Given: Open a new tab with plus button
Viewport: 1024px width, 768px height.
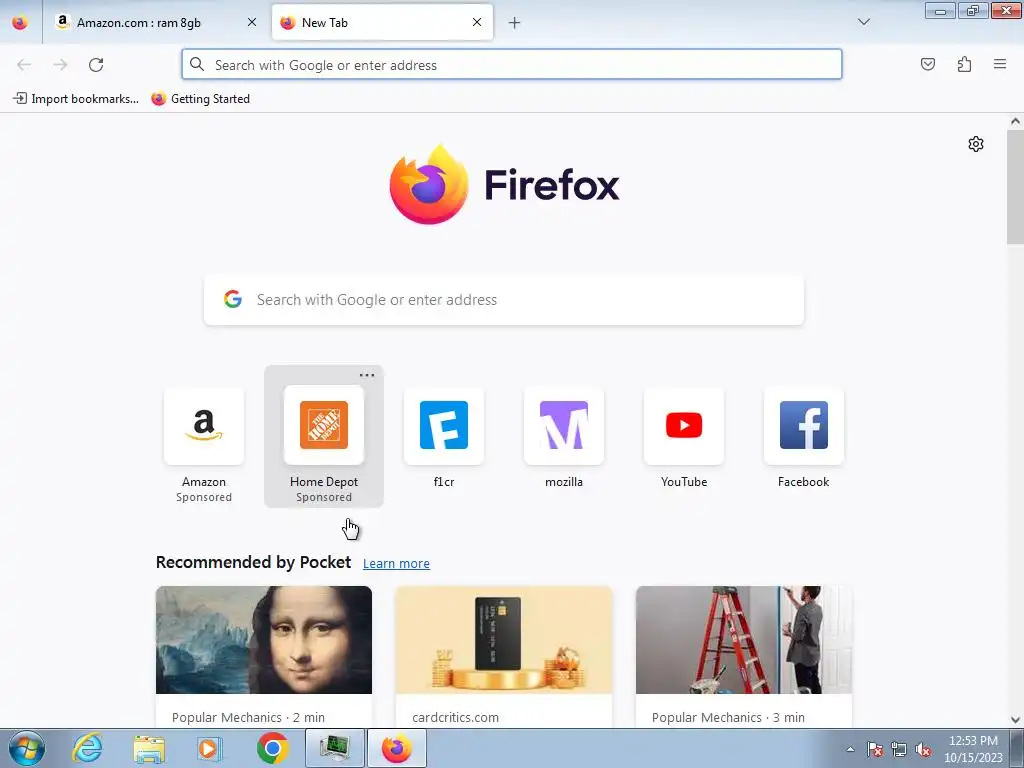Looking at the screenshot, I should pos(515,23).
